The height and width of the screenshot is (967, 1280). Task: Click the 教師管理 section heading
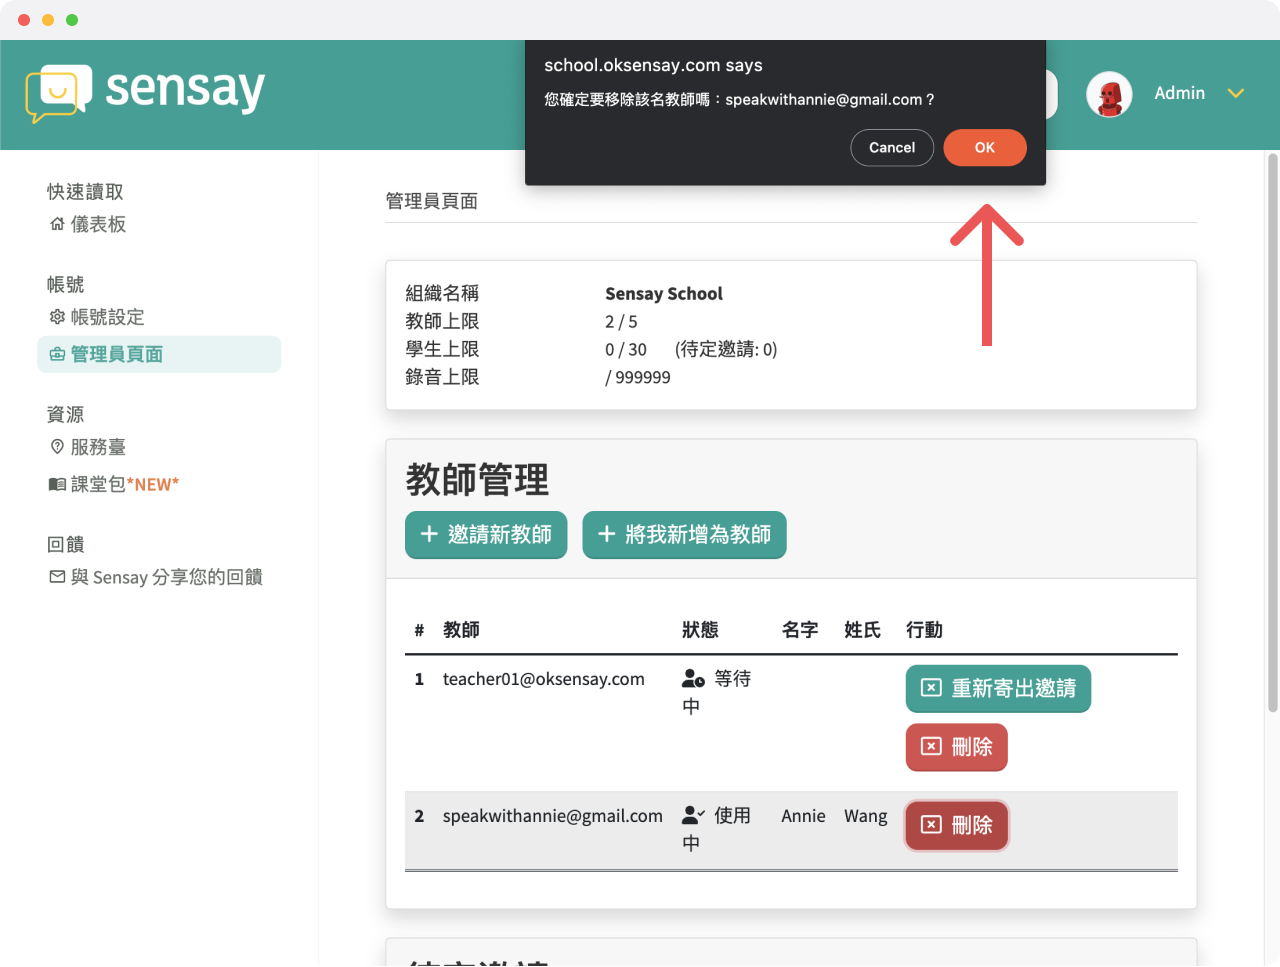tap(477, 480)
